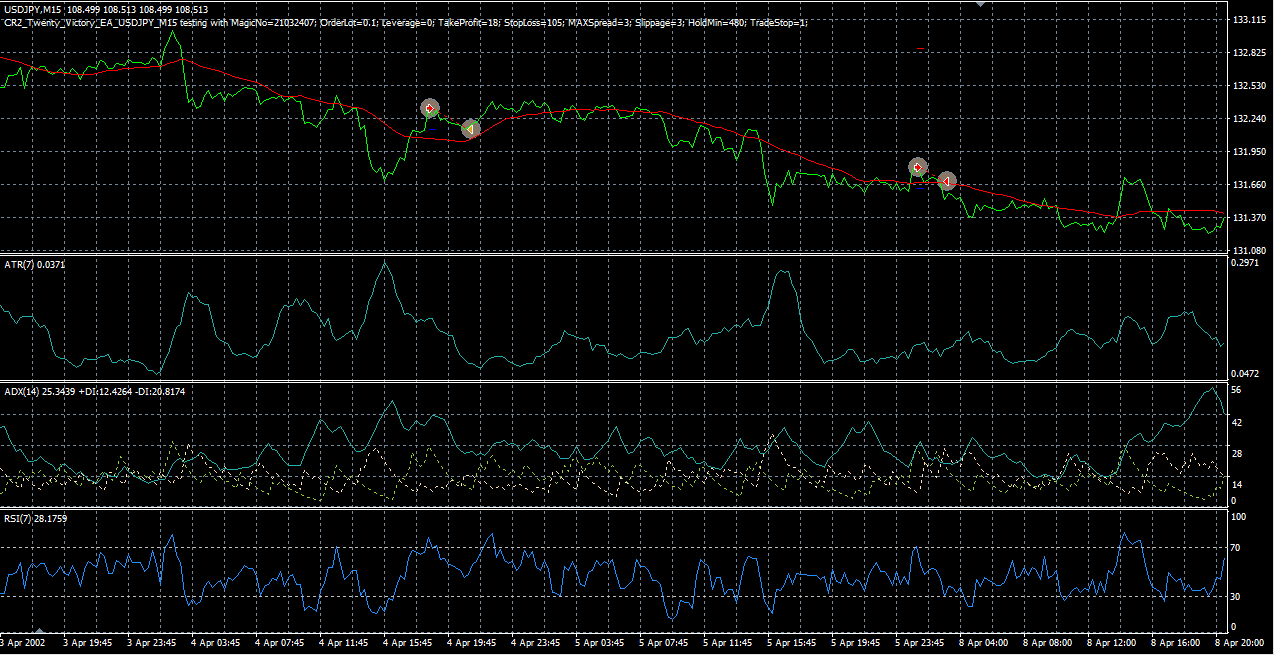Click time axis label 5 Apr 11:45
The image size is (1275, 655).
[x=727, y=643]
